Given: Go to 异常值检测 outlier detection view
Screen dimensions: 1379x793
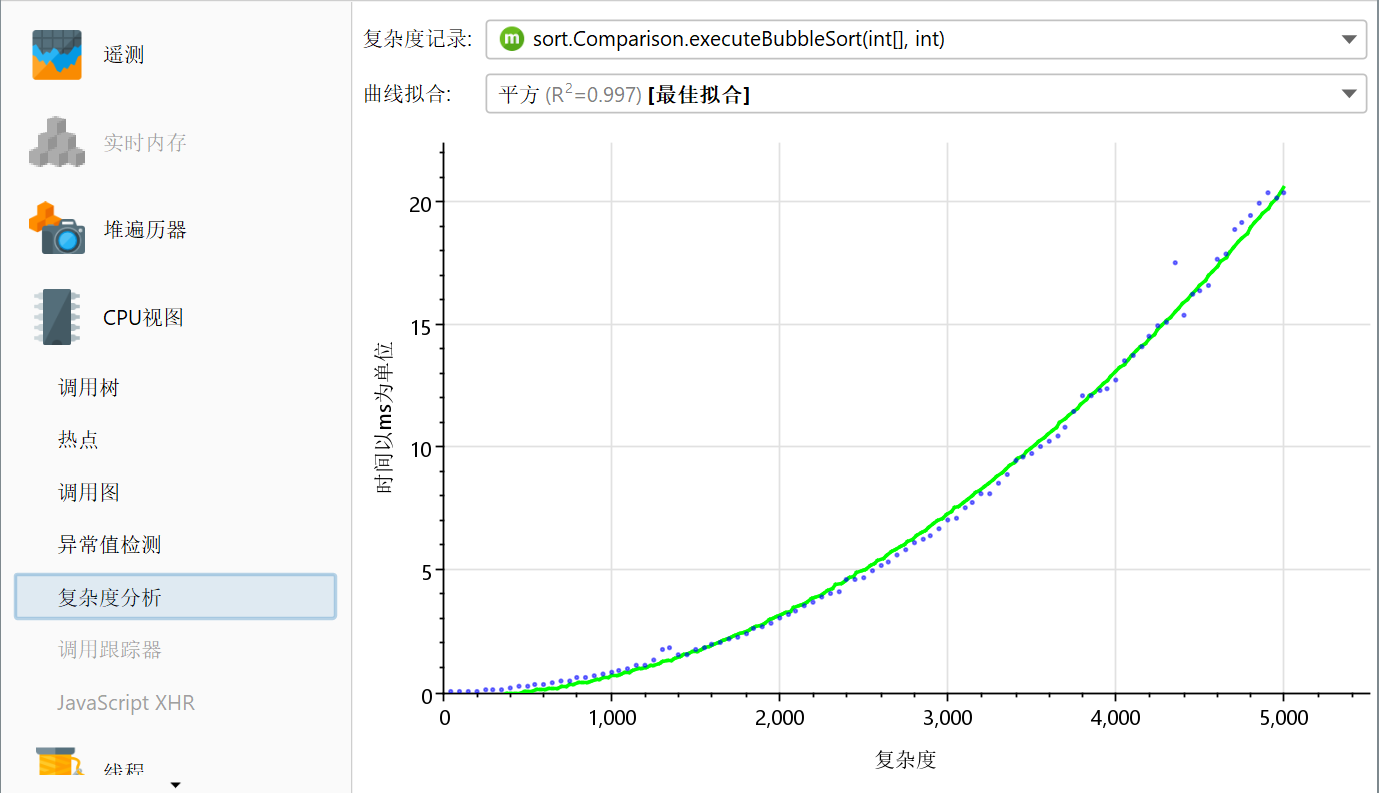Looking at the screenshot, I should click(x=110, y=545).
